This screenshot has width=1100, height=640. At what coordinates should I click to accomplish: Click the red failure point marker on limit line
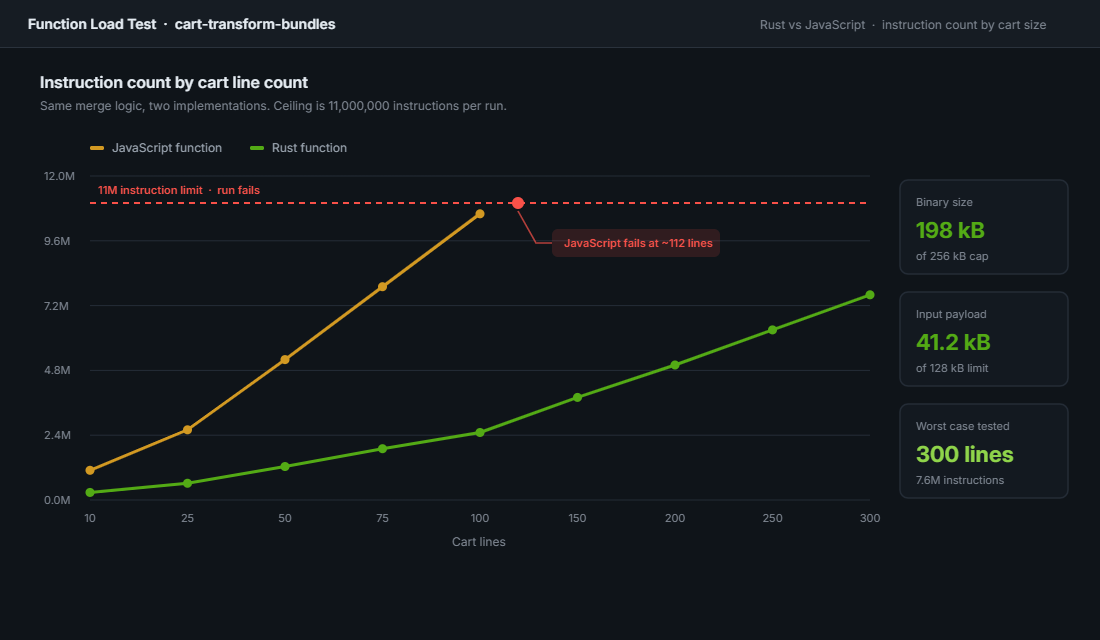point(518,203)
